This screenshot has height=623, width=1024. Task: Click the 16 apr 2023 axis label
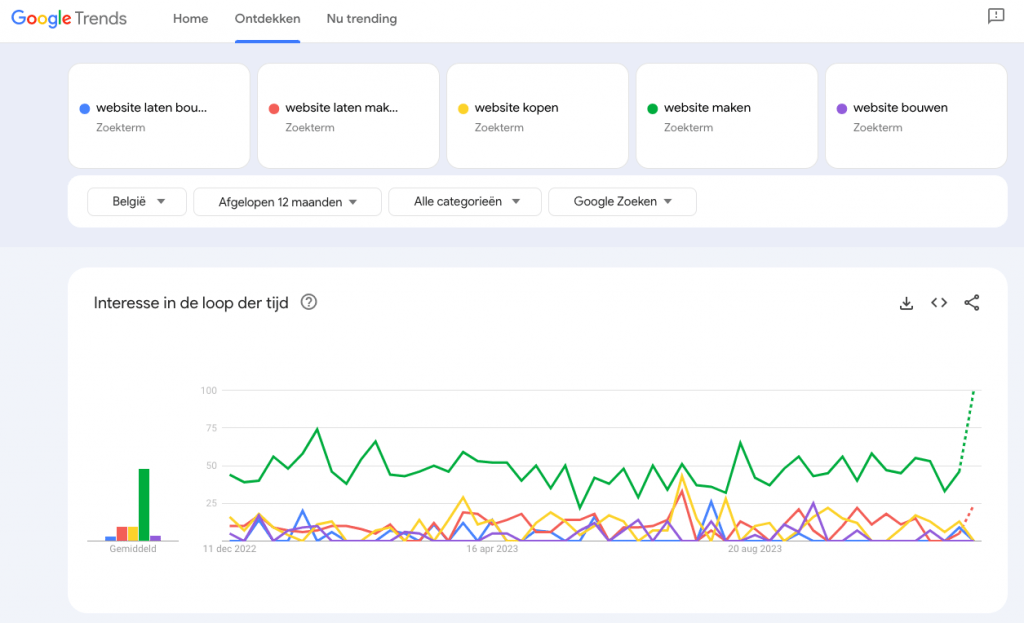pos(492,549)
